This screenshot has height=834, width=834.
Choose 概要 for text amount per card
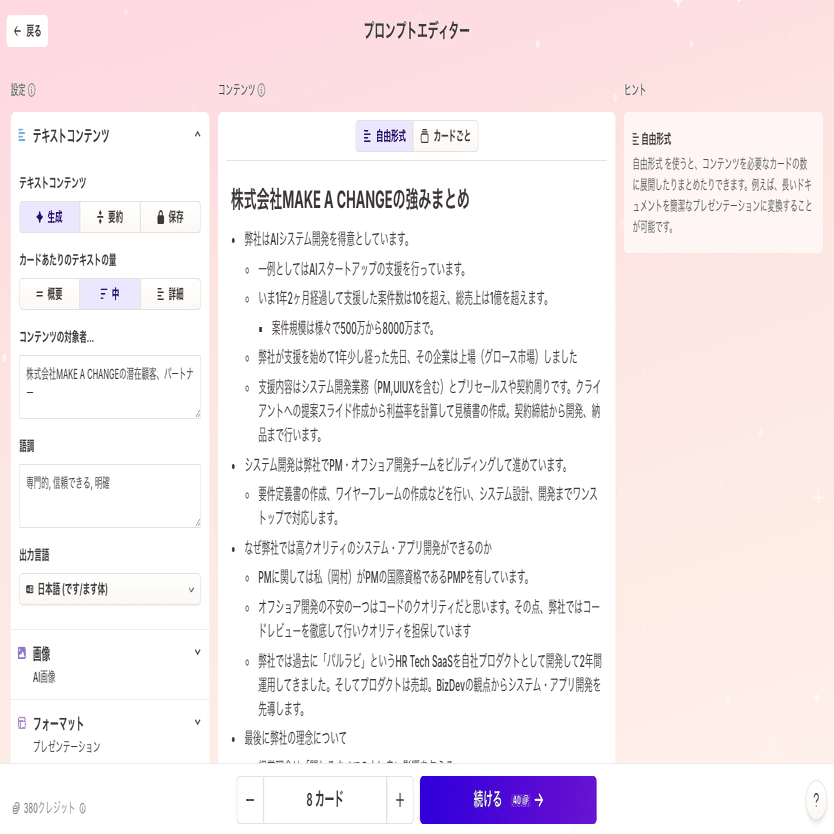(49, 294)
